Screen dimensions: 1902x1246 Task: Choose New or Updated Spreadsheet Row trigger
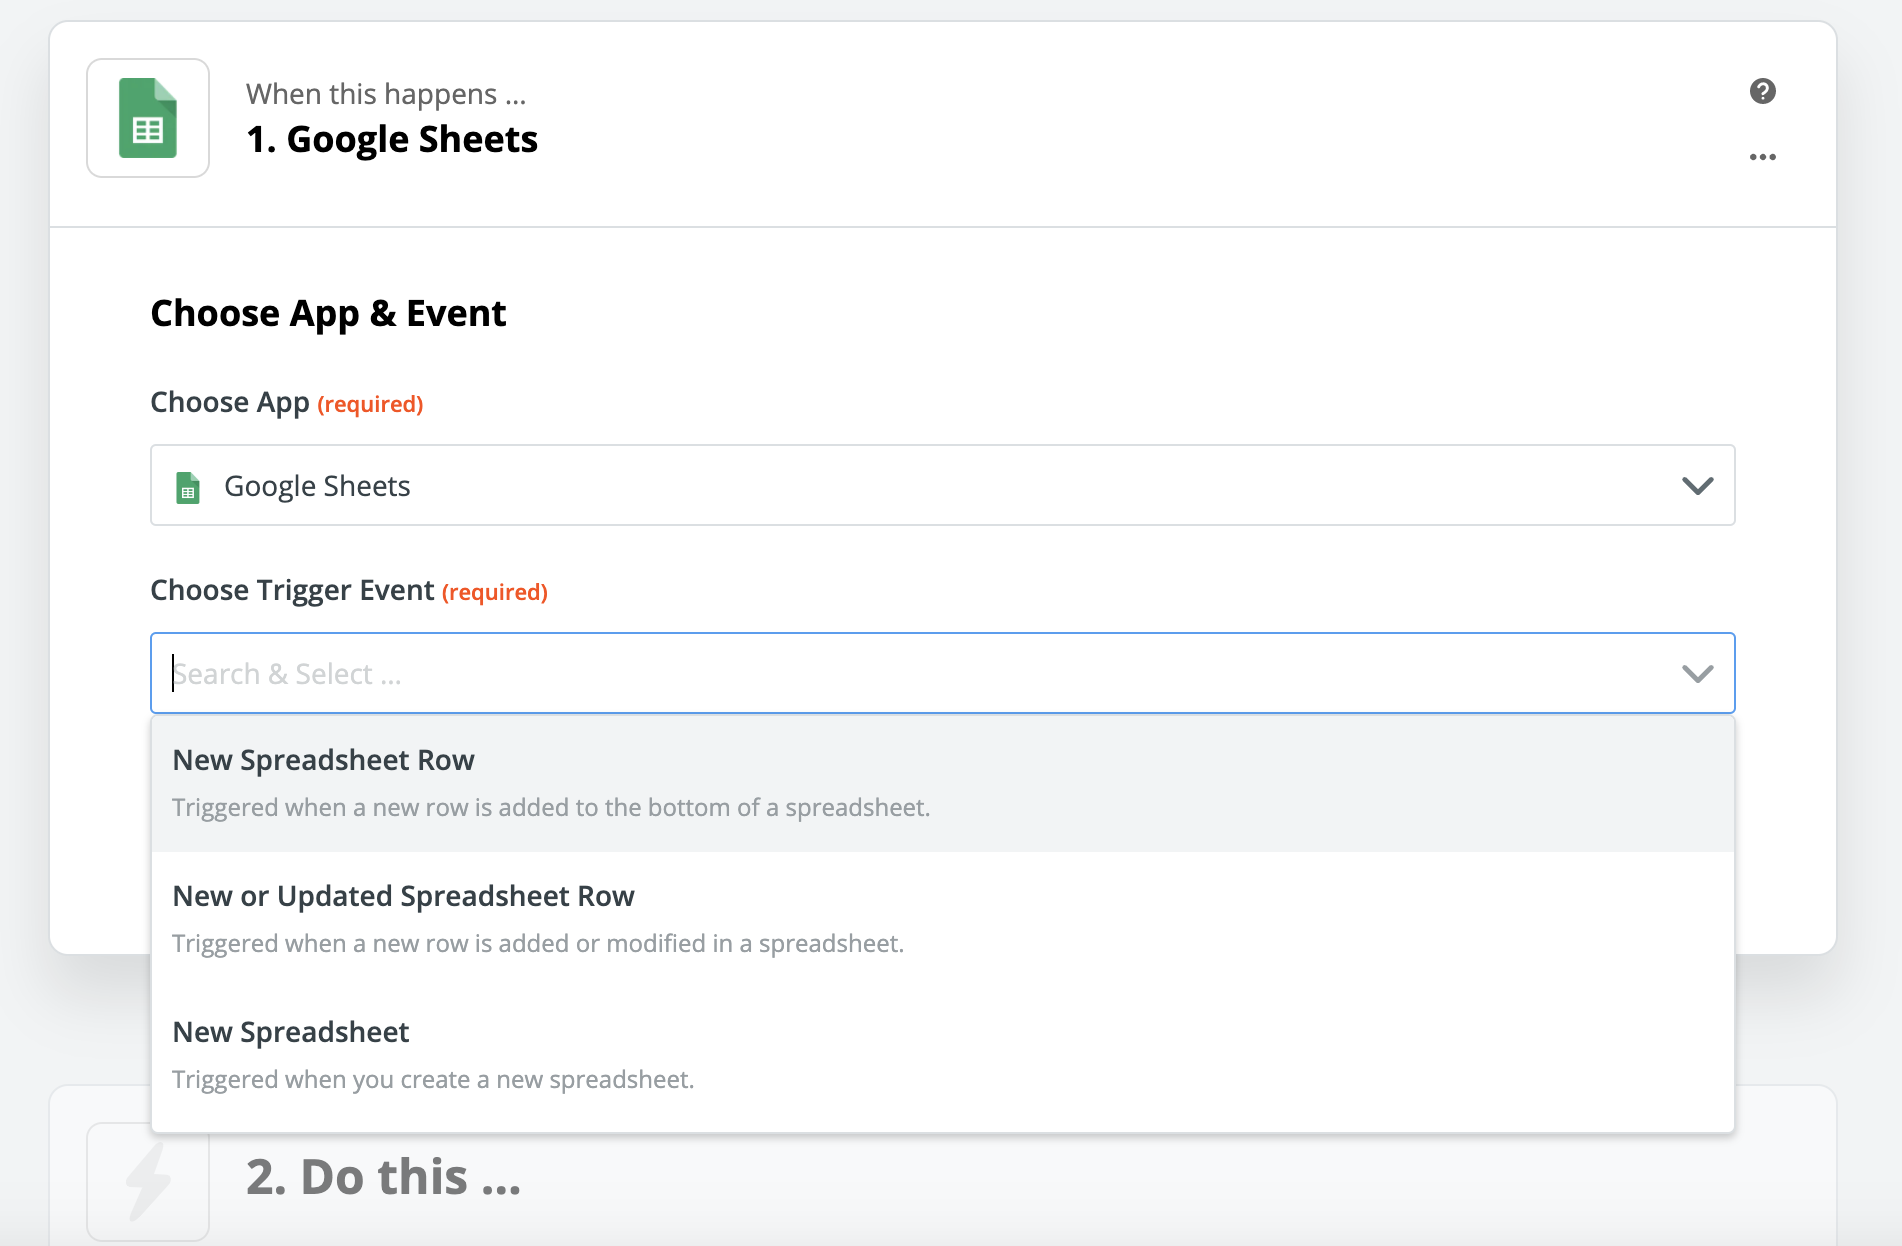tap(942, 919)
